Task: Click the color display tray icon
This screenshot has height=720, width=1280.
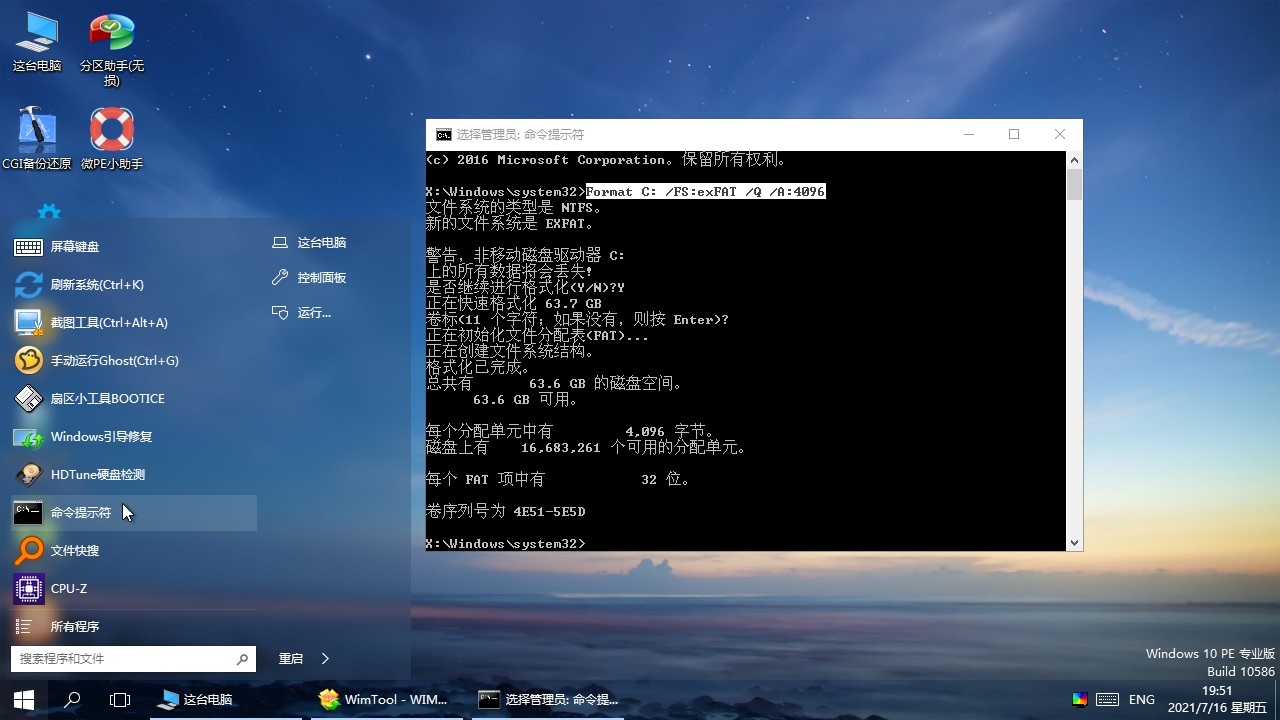Action: pyautogui.click(x=1080, y=700)
